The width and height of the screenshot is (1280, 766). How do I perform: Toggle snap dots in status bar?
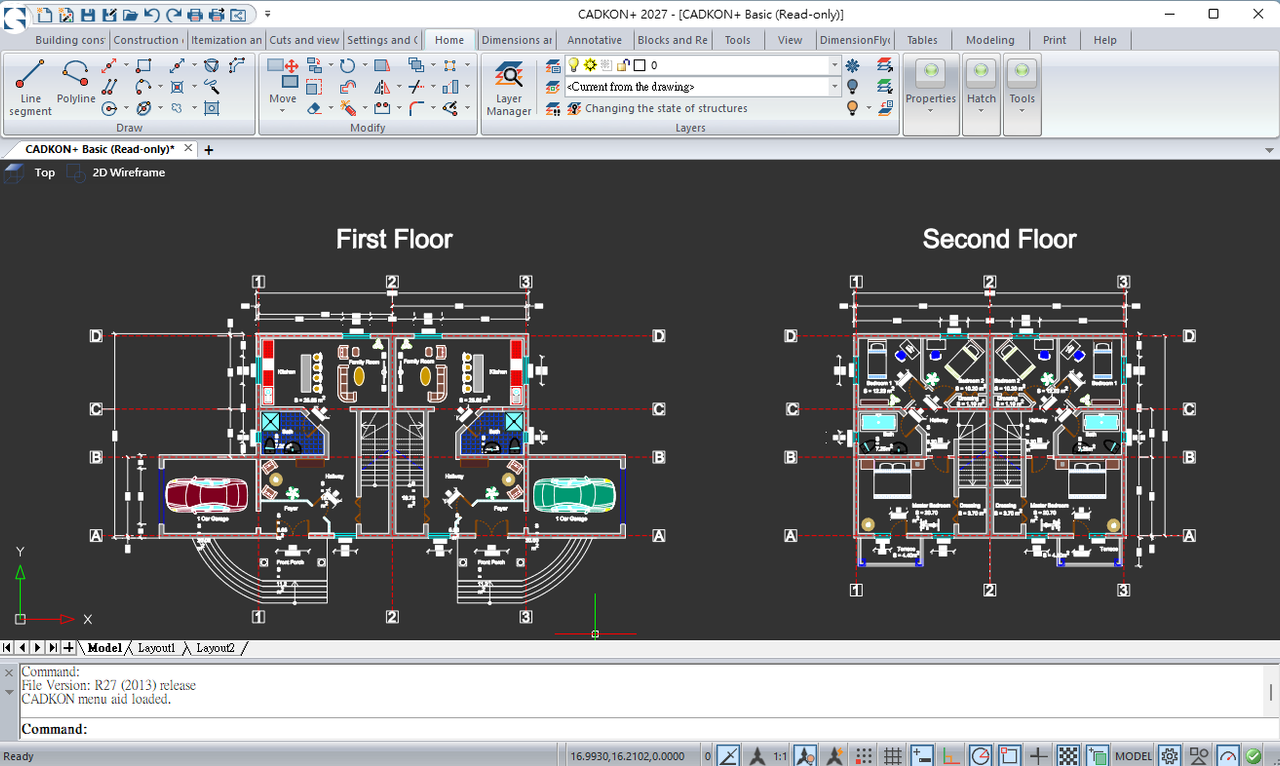[x=863, y=755]
